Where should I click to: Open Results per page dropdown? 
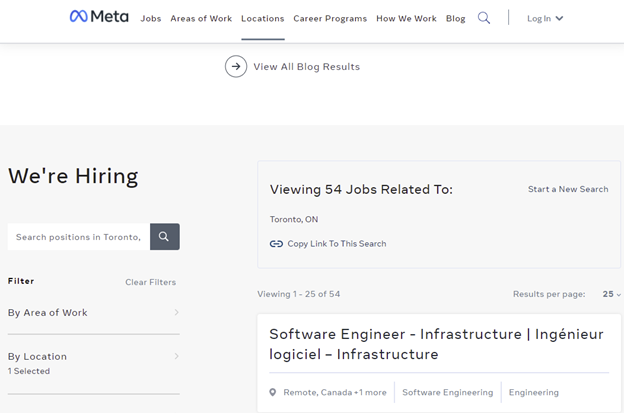click(611, 295)
